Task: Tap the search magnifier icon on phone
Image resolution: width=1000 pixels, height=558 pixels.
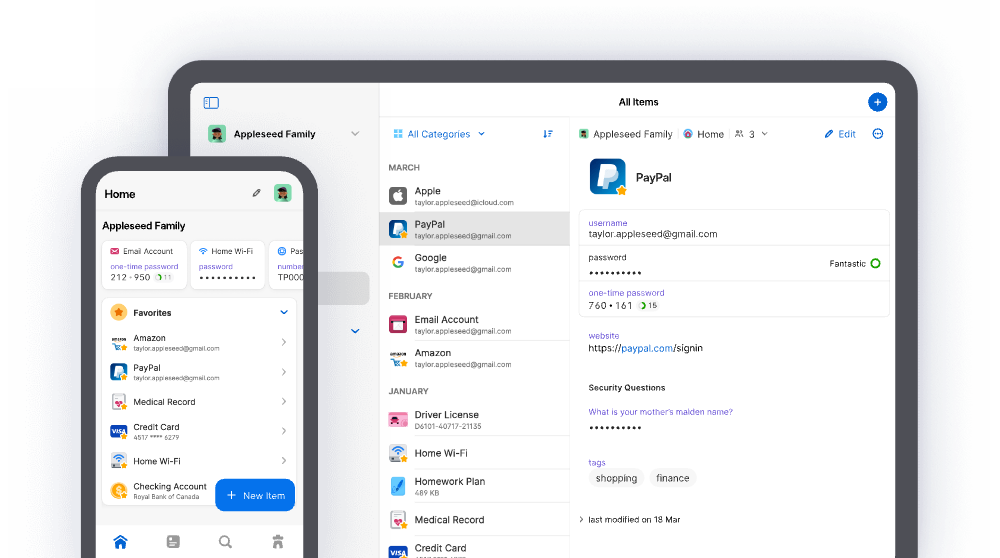Action: pos(225,541)
